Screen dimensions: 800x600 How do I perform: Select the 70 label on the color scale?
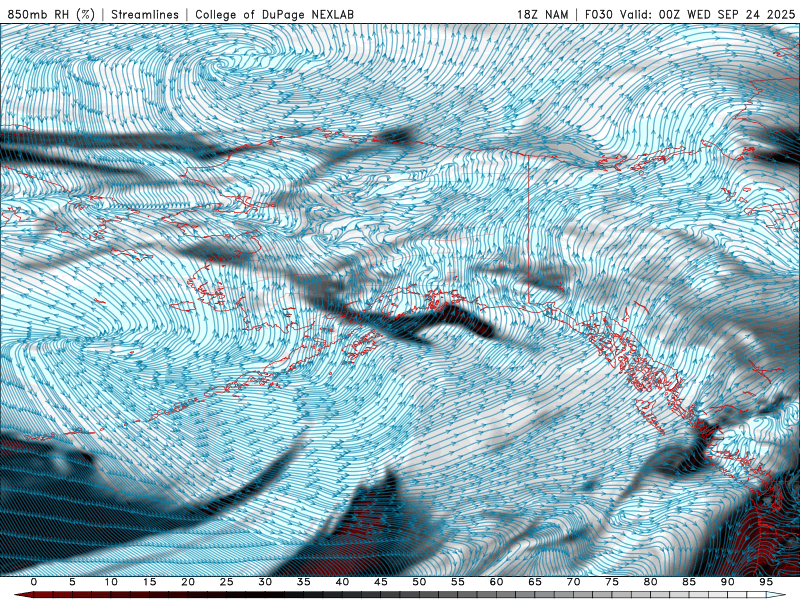(x=573, y=582)
